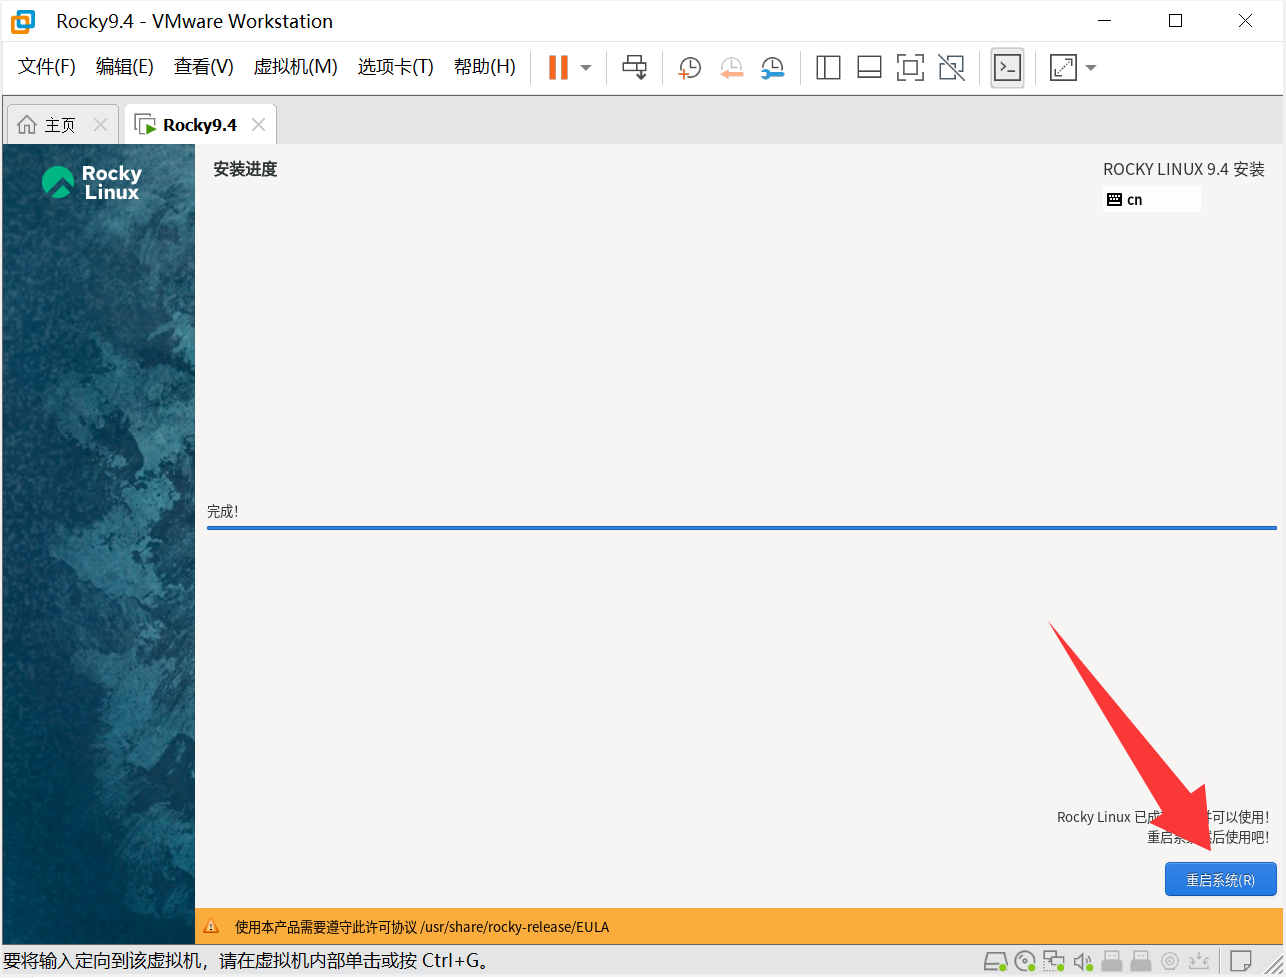The width and height of the screenshot is (1286, 978).
Task: Open the power options dropdown arrow
Action: click(586, 68)
